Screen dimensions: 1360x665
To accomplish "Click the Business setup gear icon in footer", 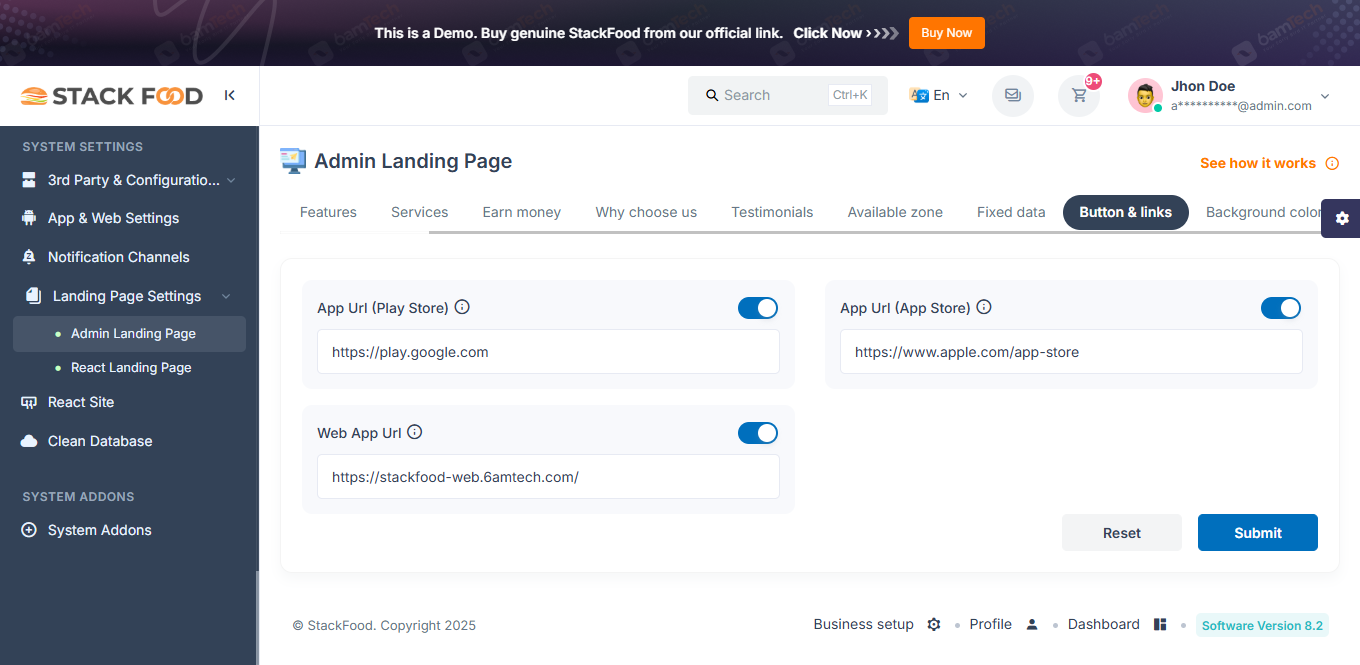I will point(934,624).
